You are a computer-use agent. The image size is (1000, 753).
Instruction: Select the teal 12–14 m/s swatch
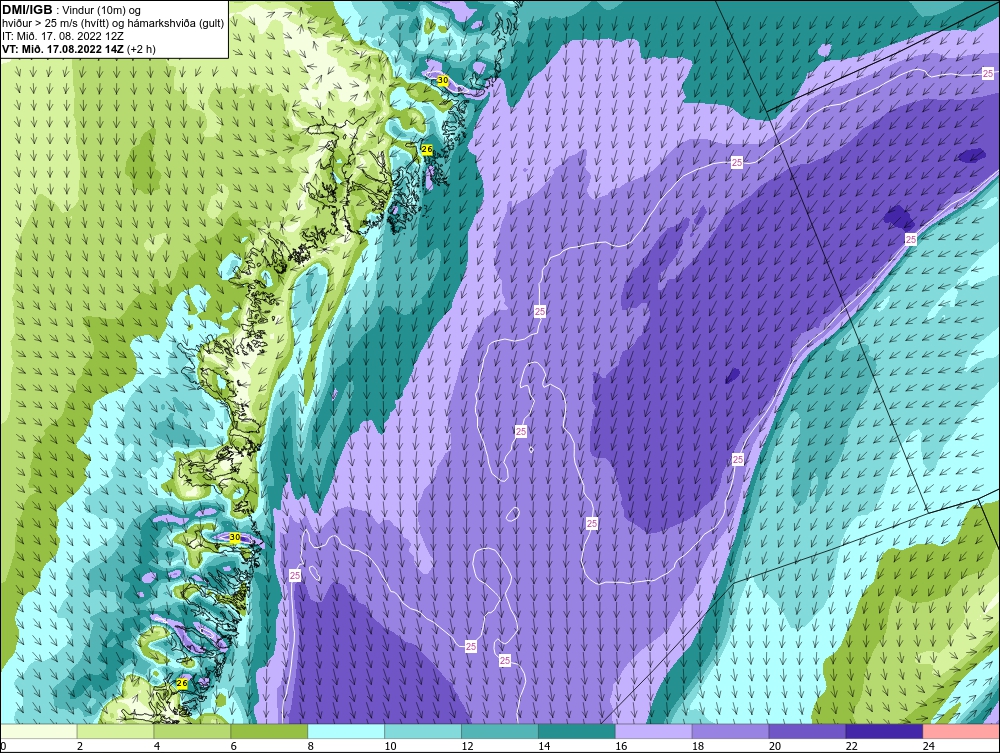click(x=499, y=731)
